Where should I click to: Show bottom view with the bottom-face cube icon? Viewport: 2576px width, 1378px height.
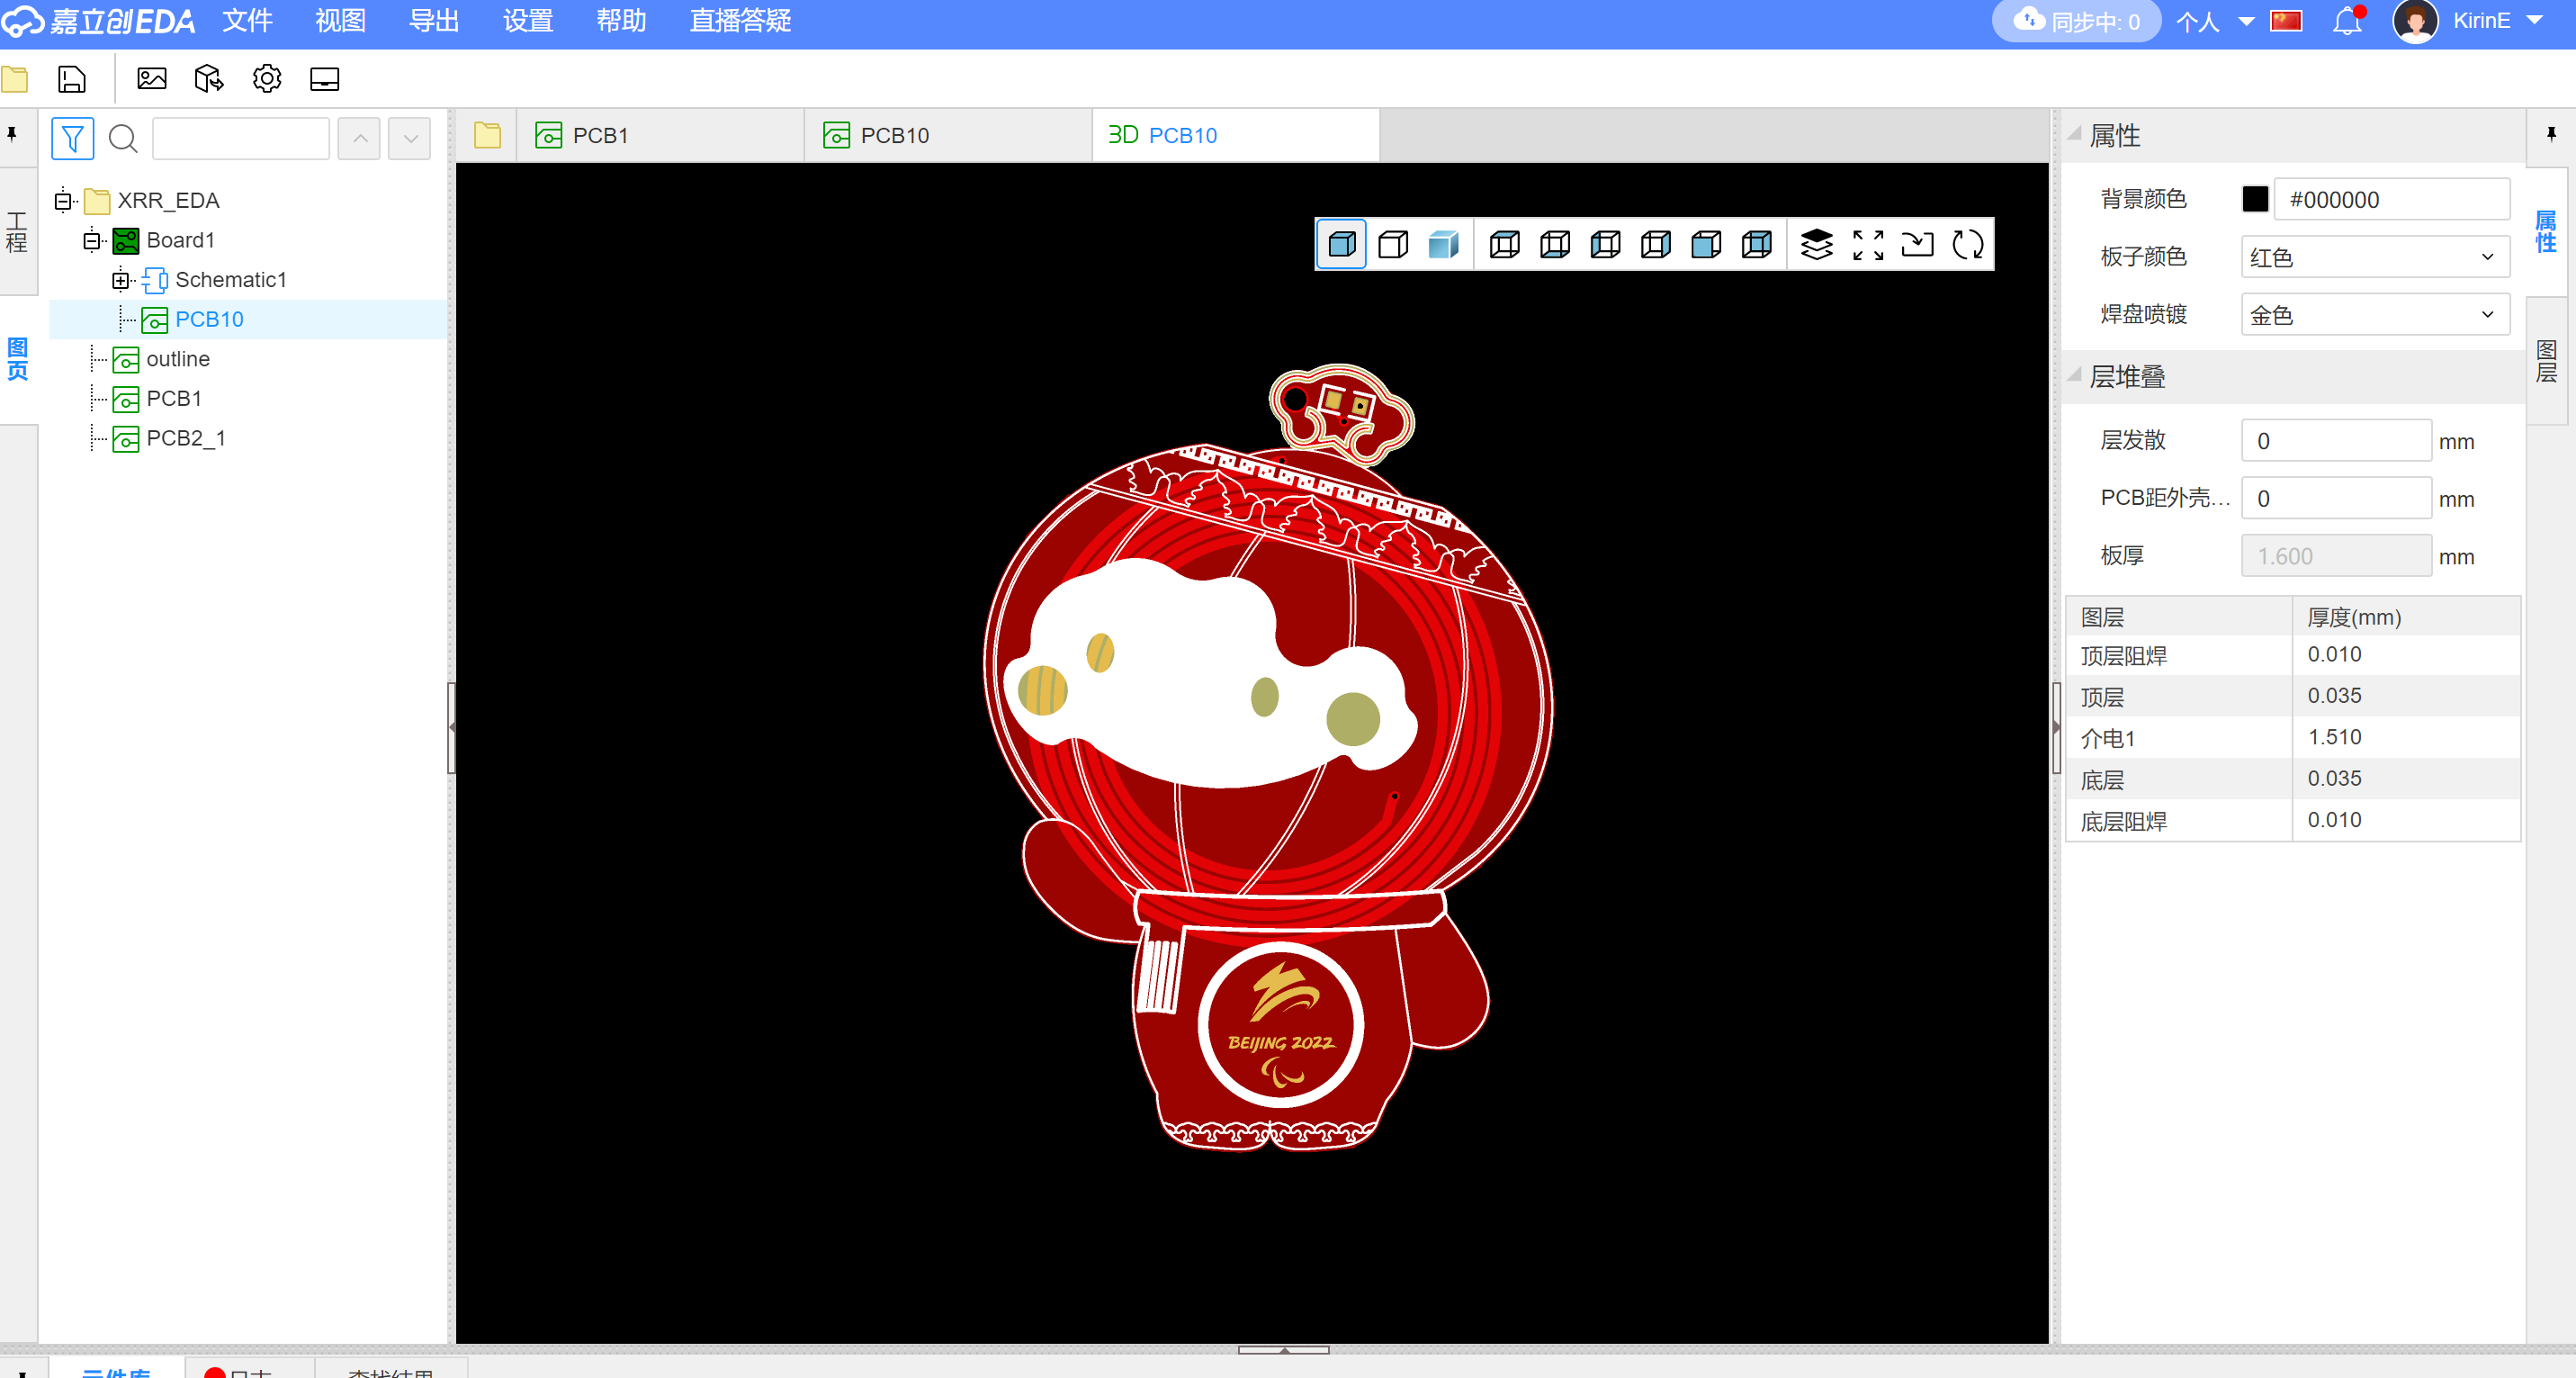click(x=1554, y=244)
